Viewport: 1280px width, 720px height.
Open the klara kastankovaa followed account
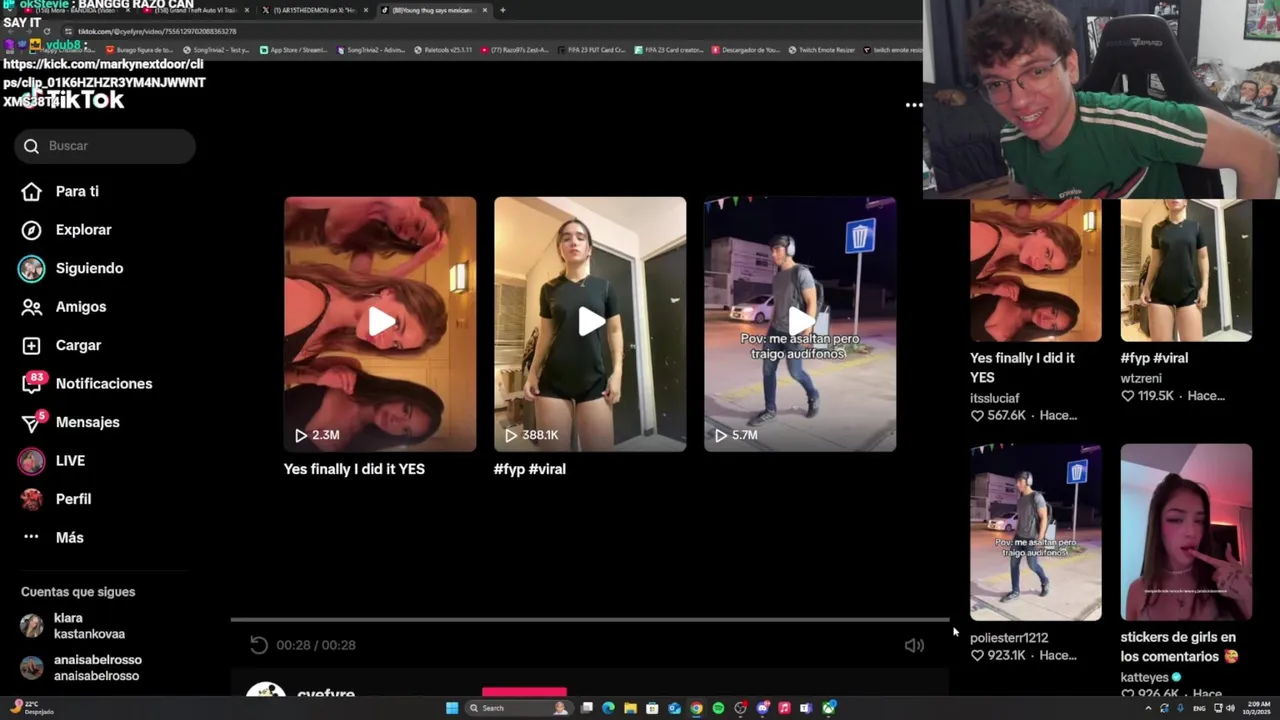(72, 626)
